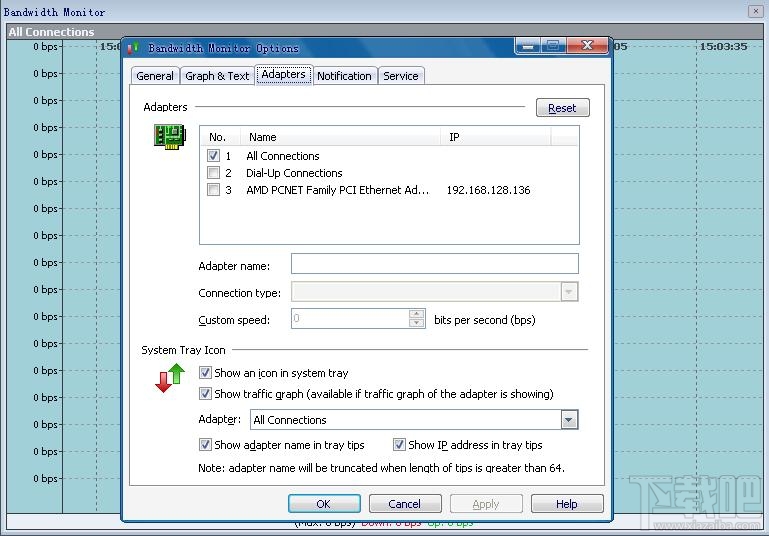Image resolution: width=769 pixels, height=536 pixels.
Task: Check the Dial-Up Connections adapter checkbox
Action: tap(213, 173)
